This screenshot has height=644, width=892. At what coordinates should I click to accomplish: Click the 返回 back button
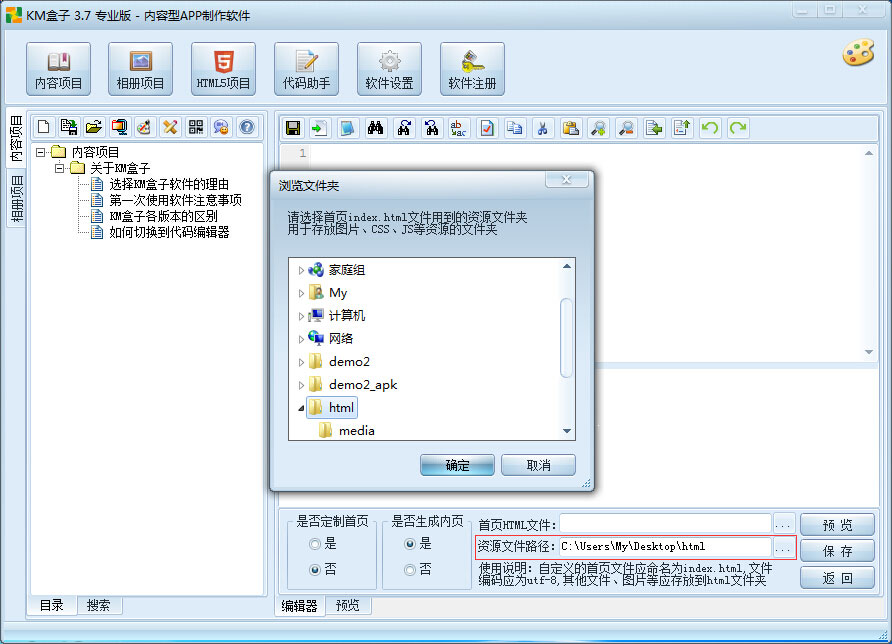click(x=837, y=578)
